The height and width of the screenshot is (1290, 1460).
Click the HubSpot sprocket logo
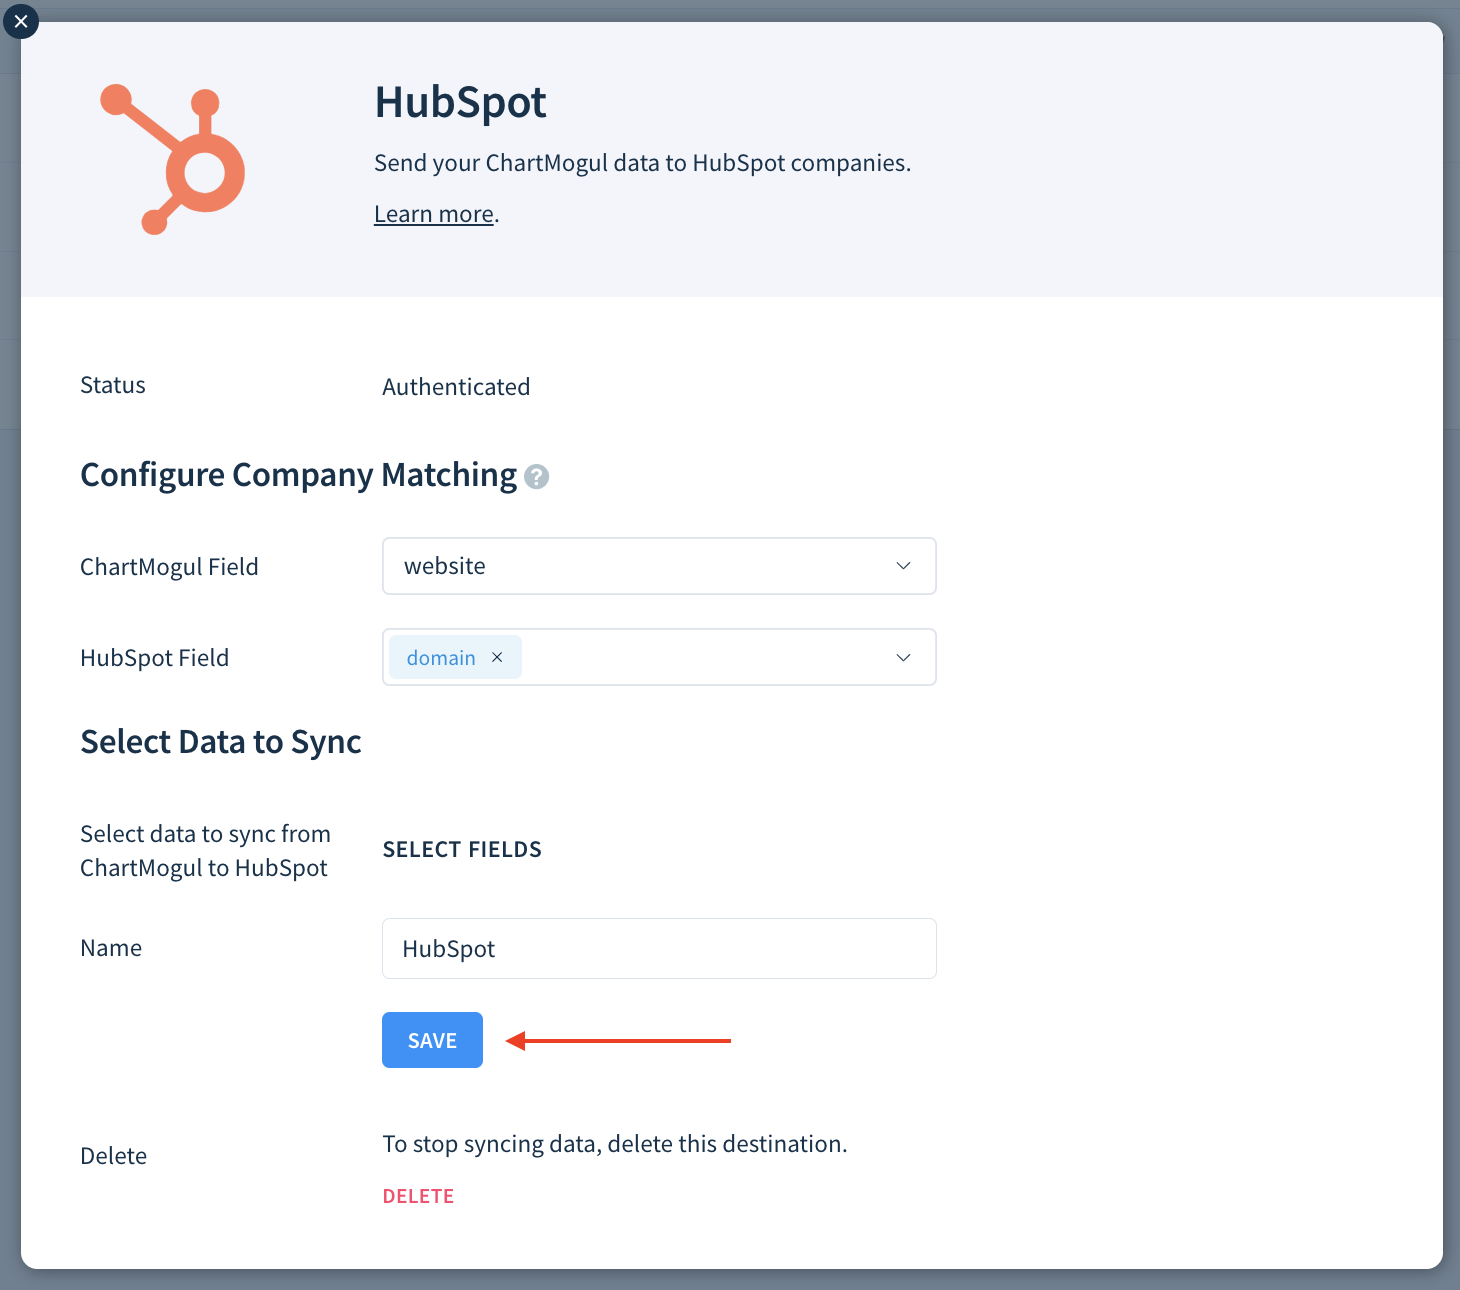pos(172,159)
